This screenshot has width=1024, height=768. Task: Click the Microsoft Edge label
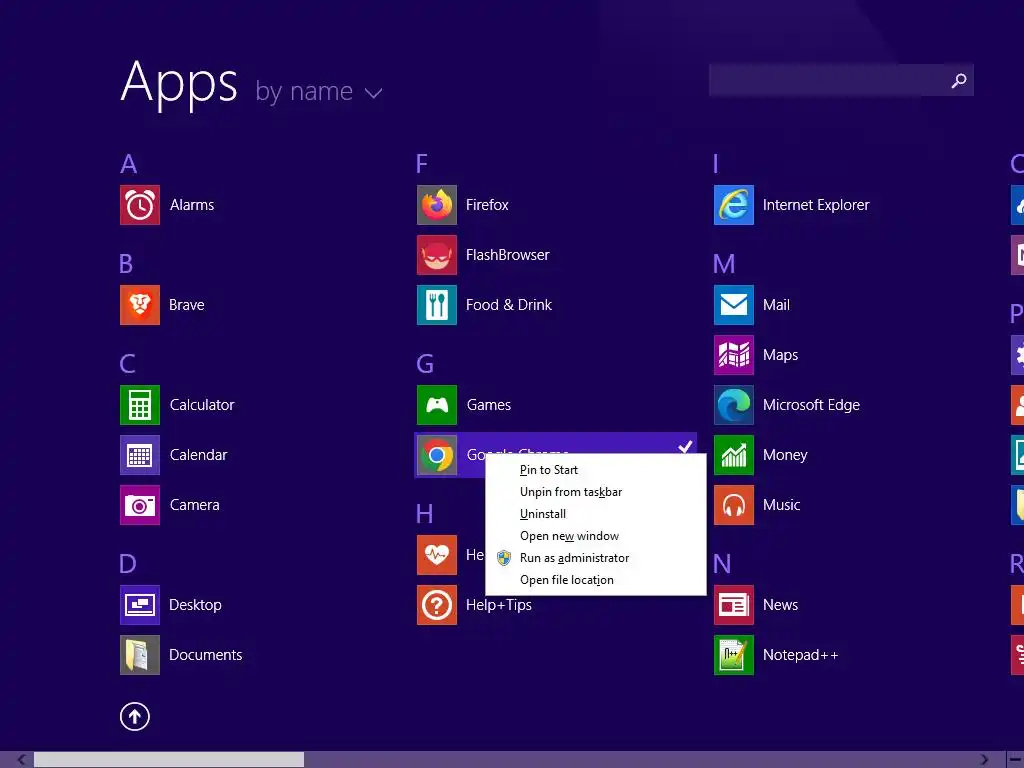[x=812, y=405]
